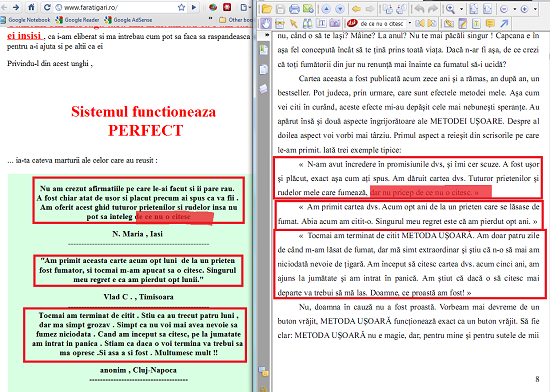Click the PDF viewer's Open file folder icon
Image resolution: width=550 pixels, height=392 pixels.
click(x=267, y=8)
